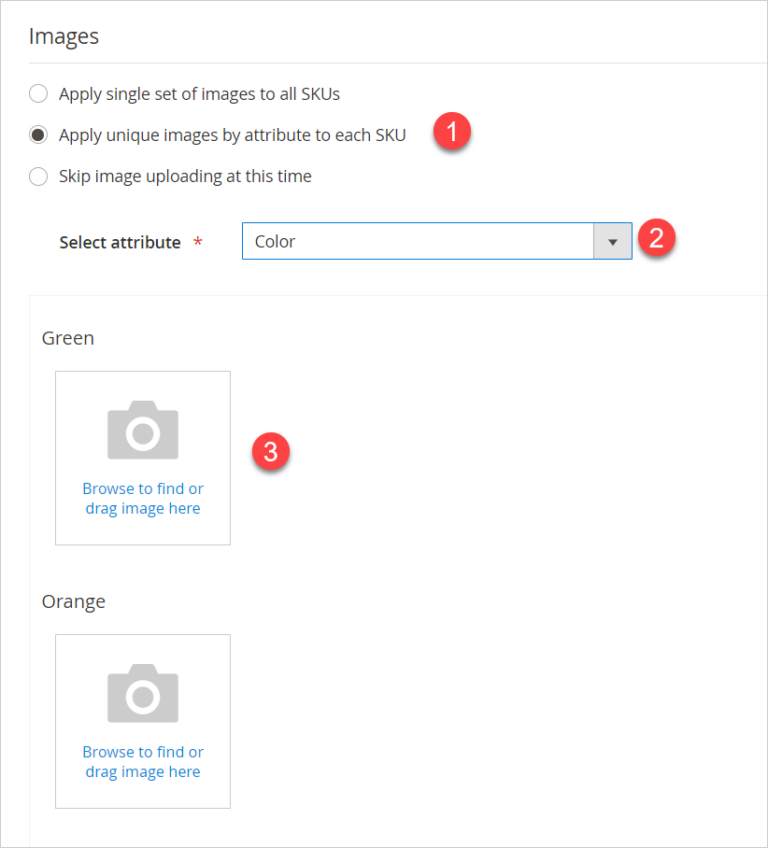Click the red number 1 marker

452,133
